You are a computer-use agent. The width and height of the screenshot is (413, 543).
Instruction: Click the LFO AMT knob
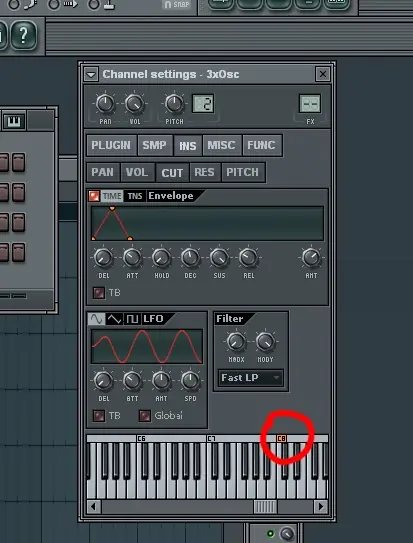[x=161, y=381]
